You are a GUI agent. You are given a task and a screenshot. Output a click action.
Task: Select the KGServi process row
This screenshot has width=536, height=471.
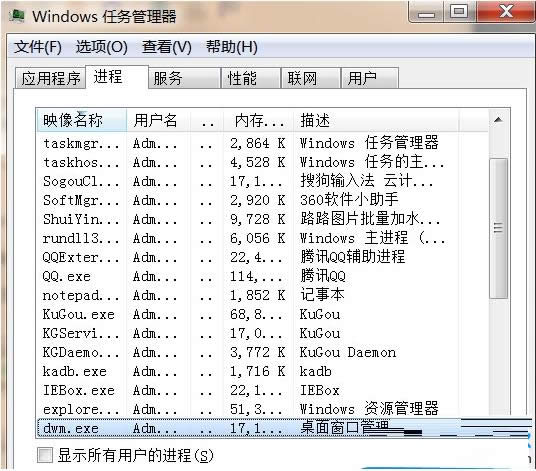[x=263, y=333]
